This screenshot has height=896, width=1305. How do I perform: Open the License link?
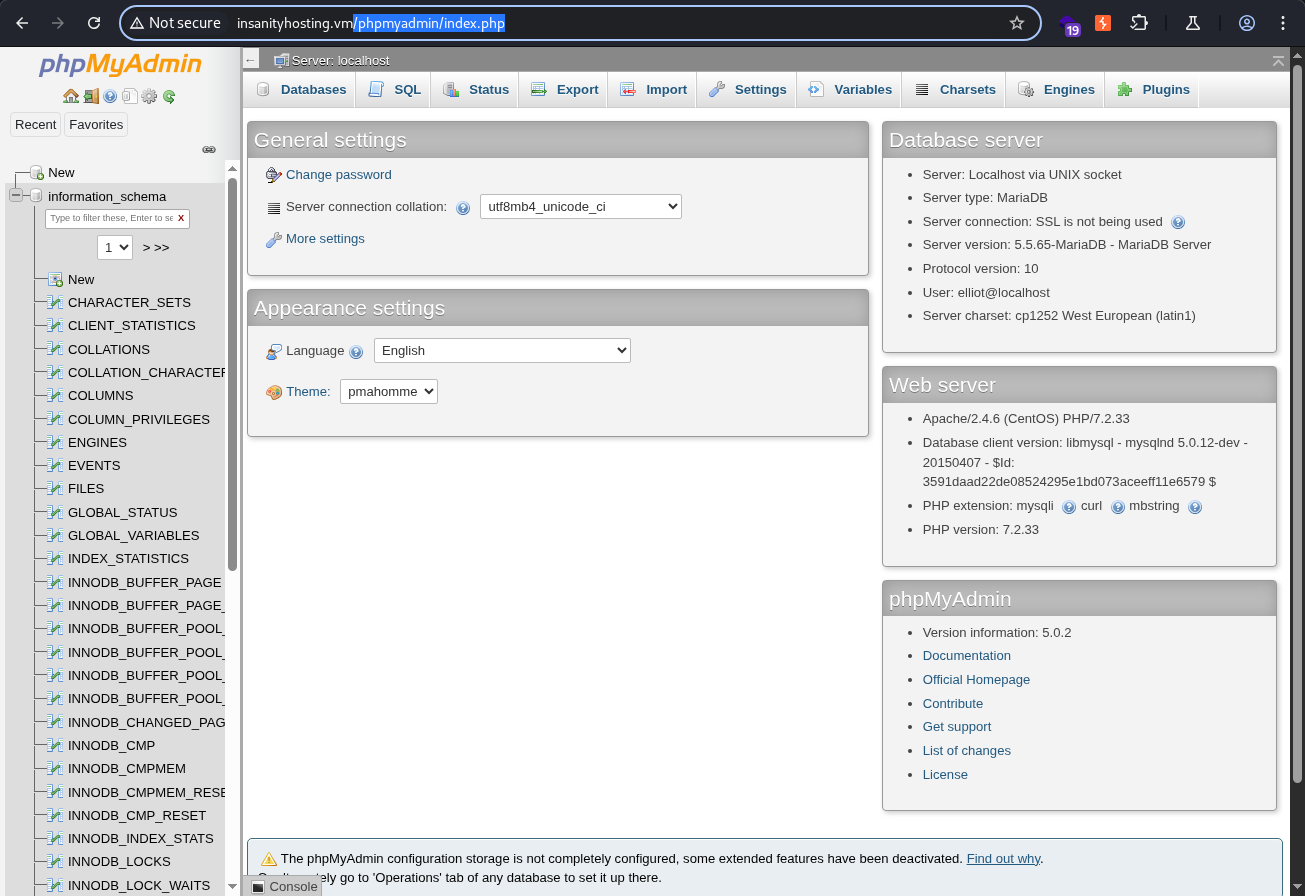tap(945, 775)
